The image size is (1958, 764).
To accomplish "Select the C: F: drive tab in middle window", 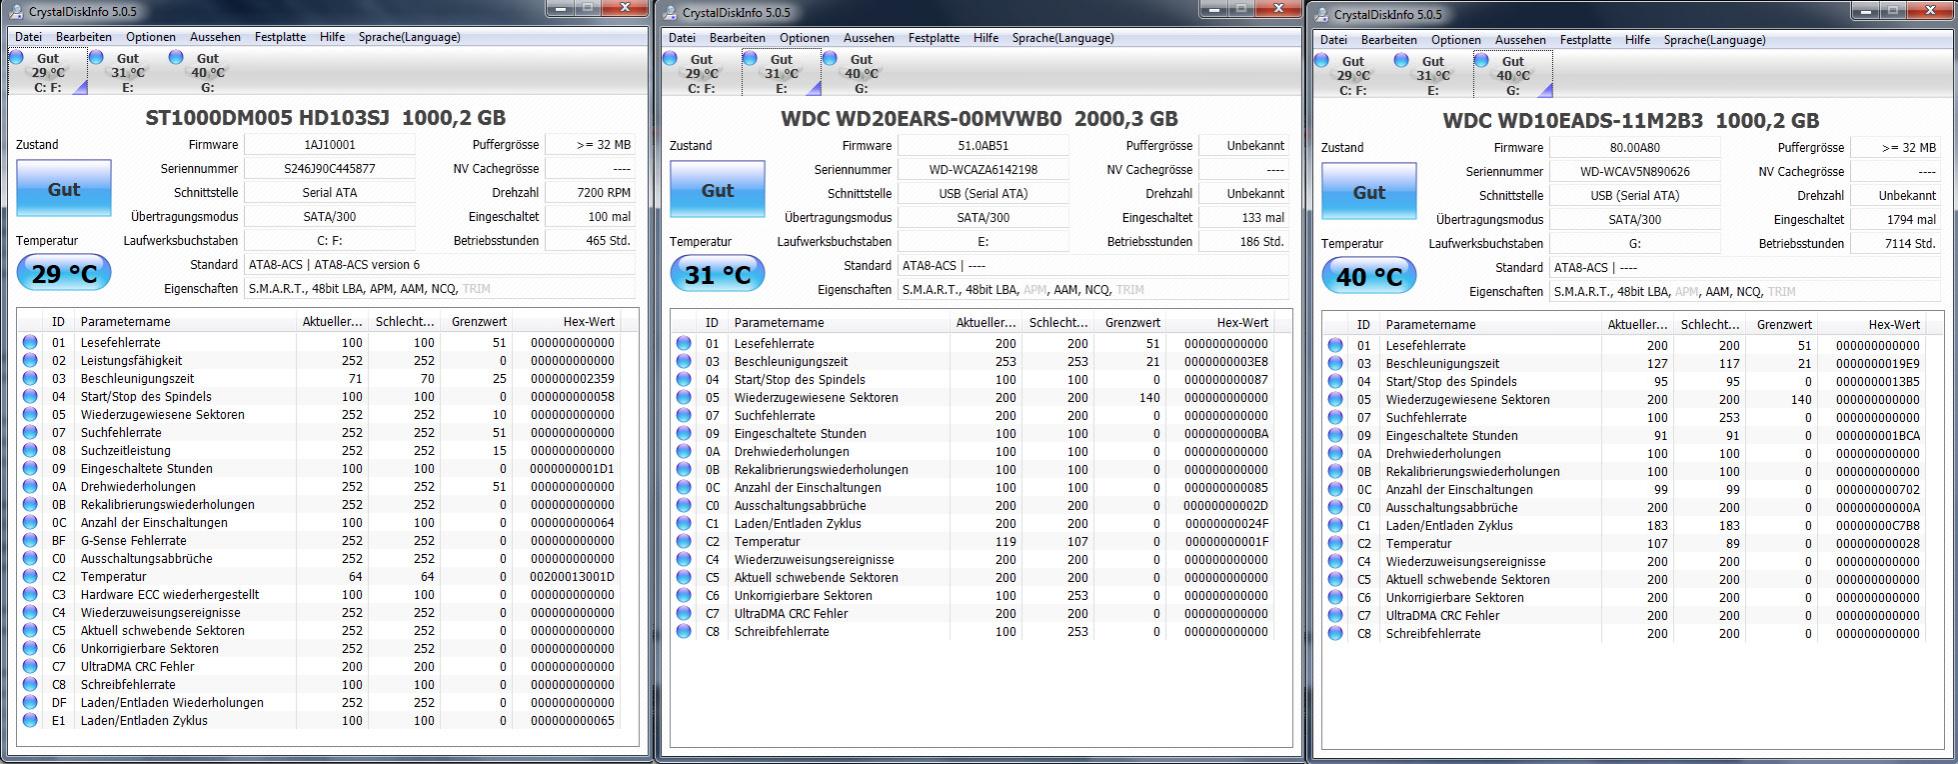I will coord(700,73).
